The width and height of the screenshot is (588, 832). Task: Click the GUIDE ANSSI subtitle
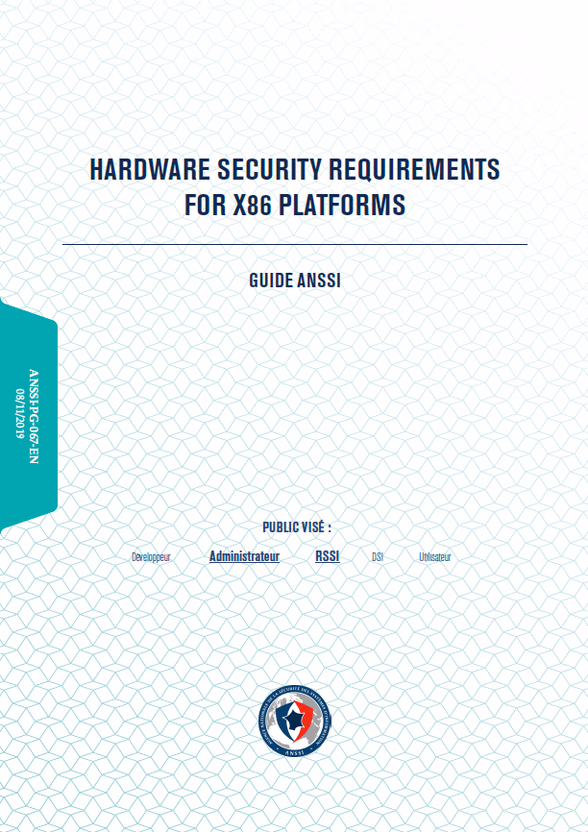click(295, 280)
